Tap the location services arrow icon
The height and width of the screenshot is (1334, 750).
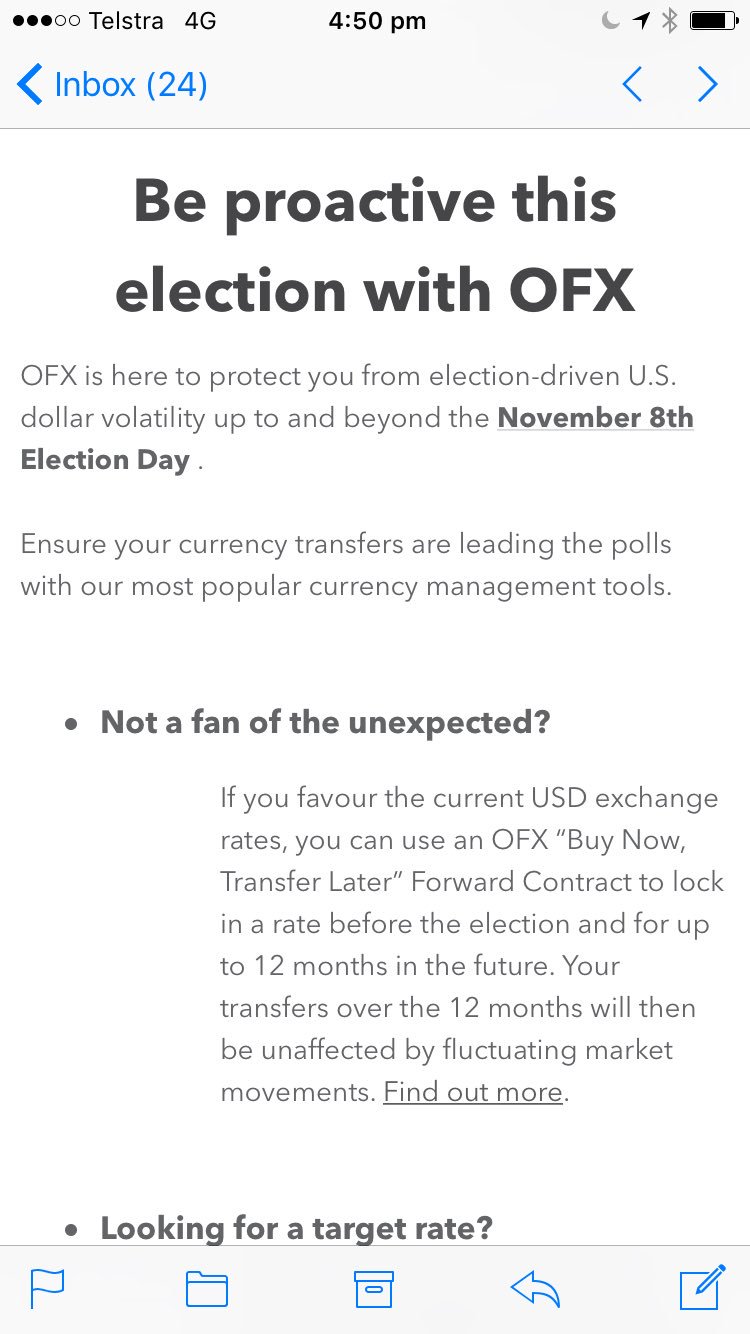pos(641,21)
